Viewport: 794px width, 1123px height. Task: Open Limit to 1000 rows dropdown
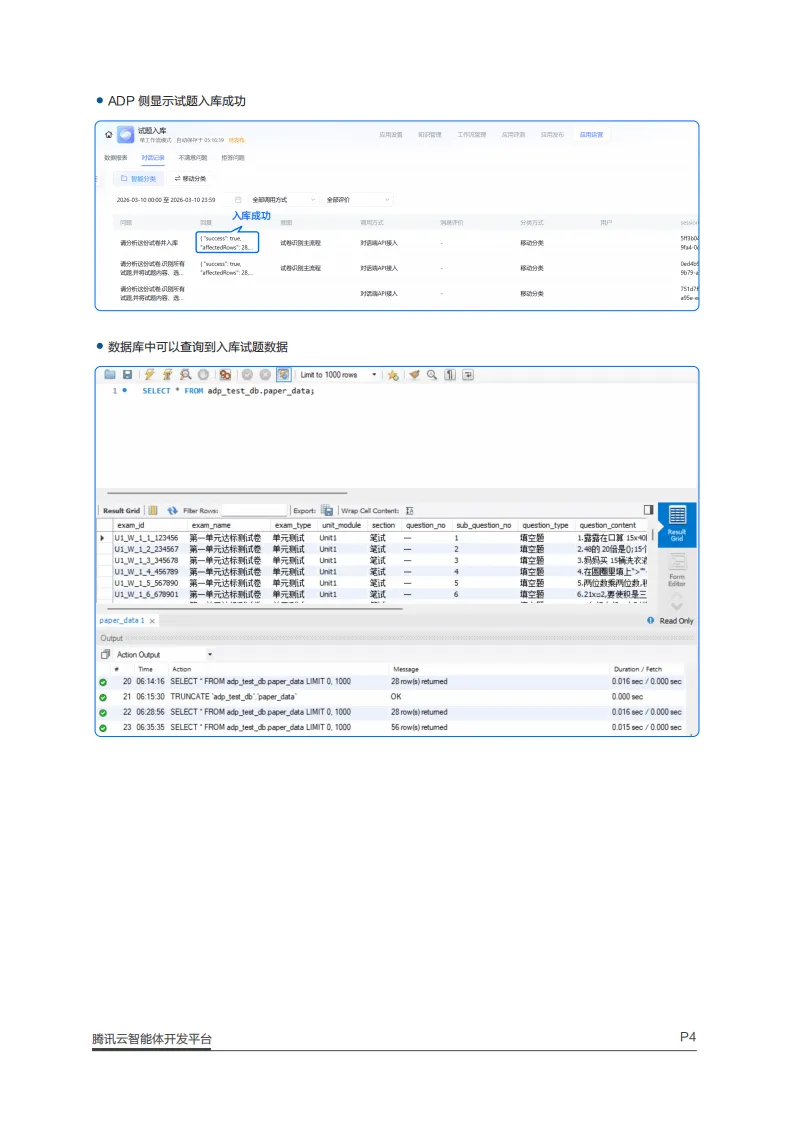pos(338,375)
